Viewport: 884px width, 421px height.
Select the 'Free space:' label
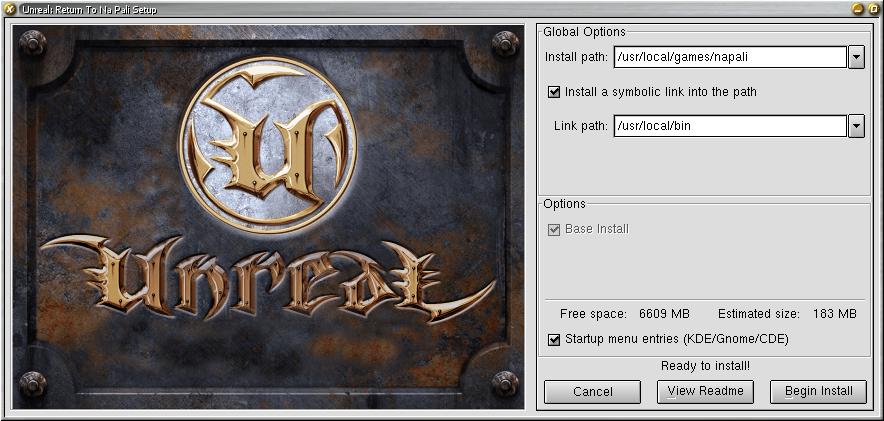pos(593,314)
